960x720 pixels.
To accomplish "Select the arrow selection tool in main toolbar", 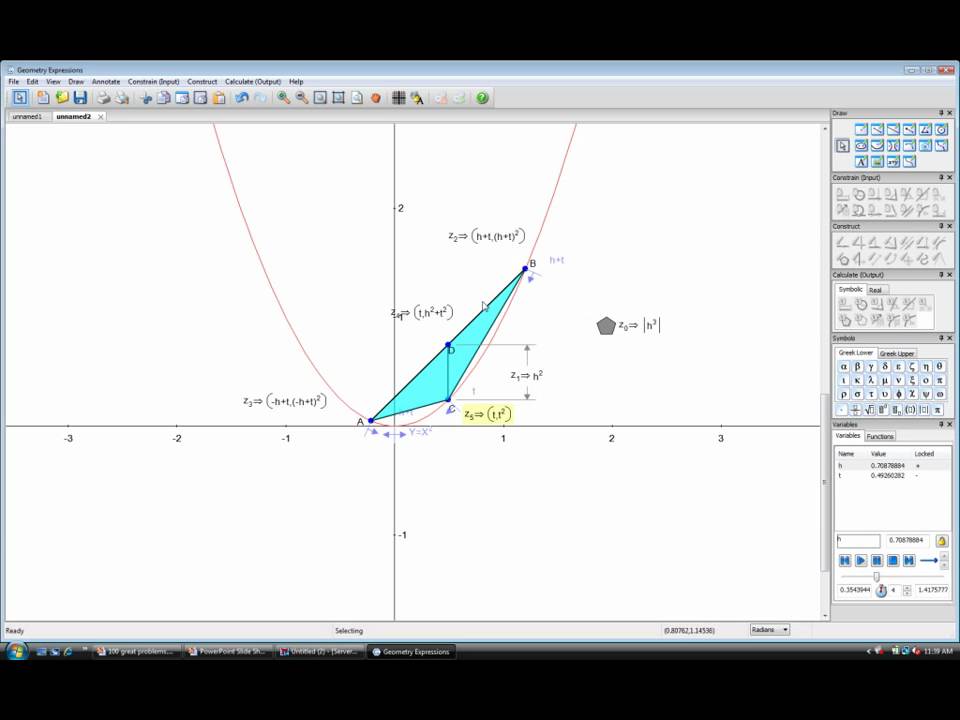I will click(20, 97).
